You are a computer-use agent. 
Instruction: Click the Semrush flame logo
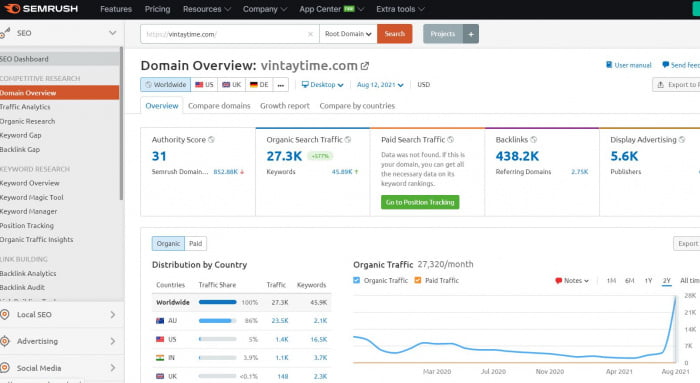tap(12, 8)
